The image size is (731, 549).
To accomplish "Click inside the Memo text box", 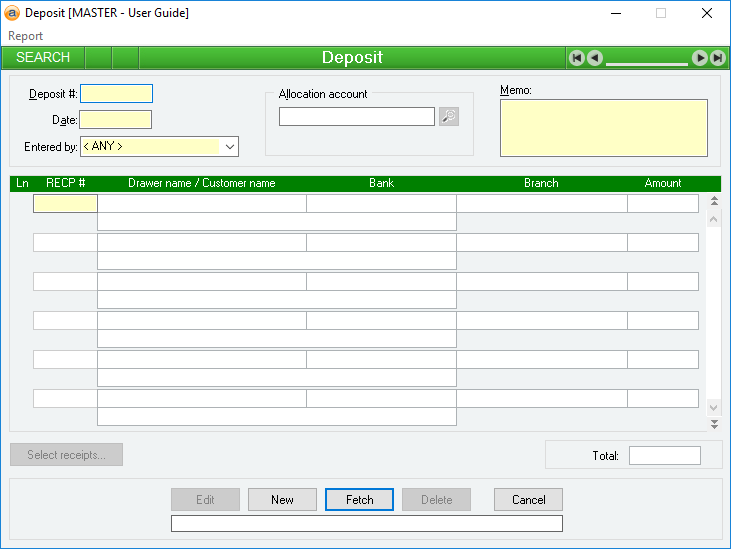I will 603,128.
